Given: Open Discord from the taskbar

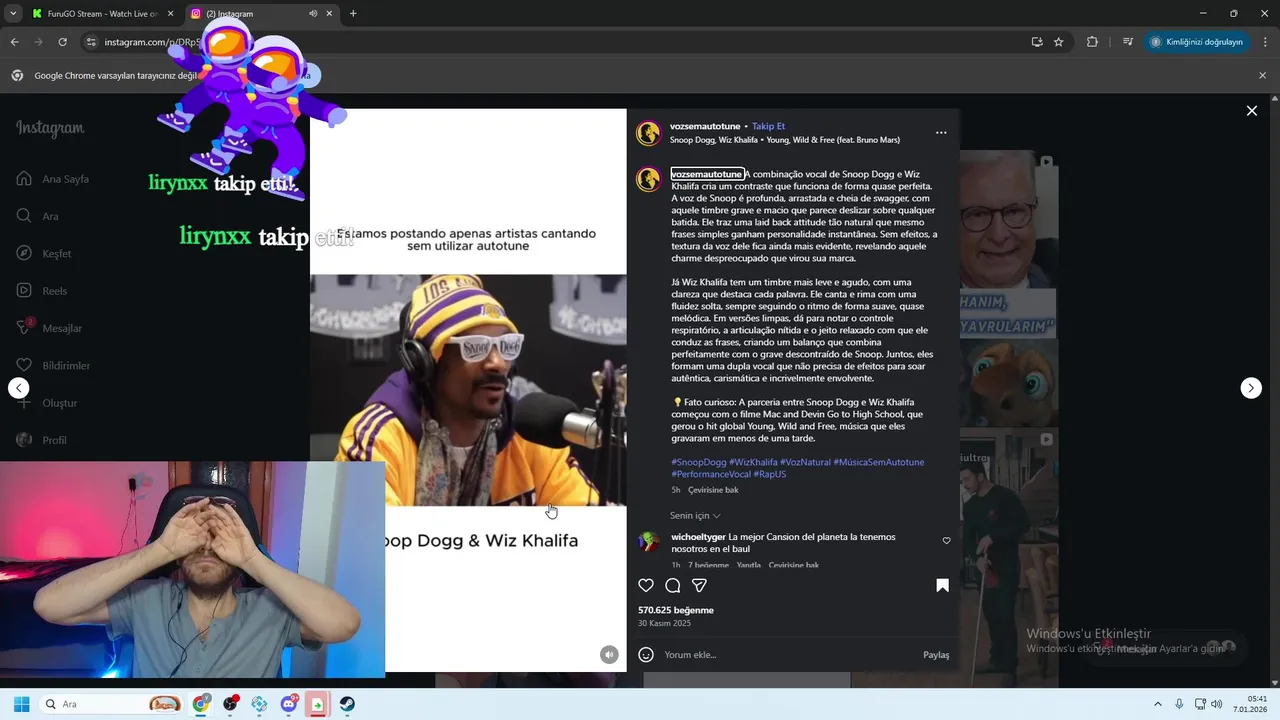Looking at the screenshot, I should click(x=289, y=704).
